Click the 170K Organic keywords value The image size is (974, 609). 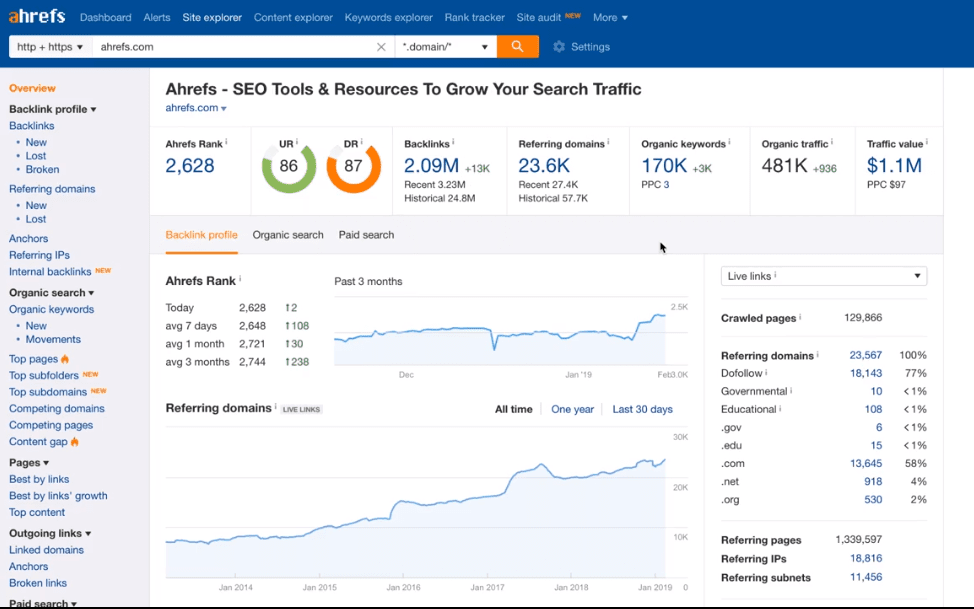pos(664,166)
